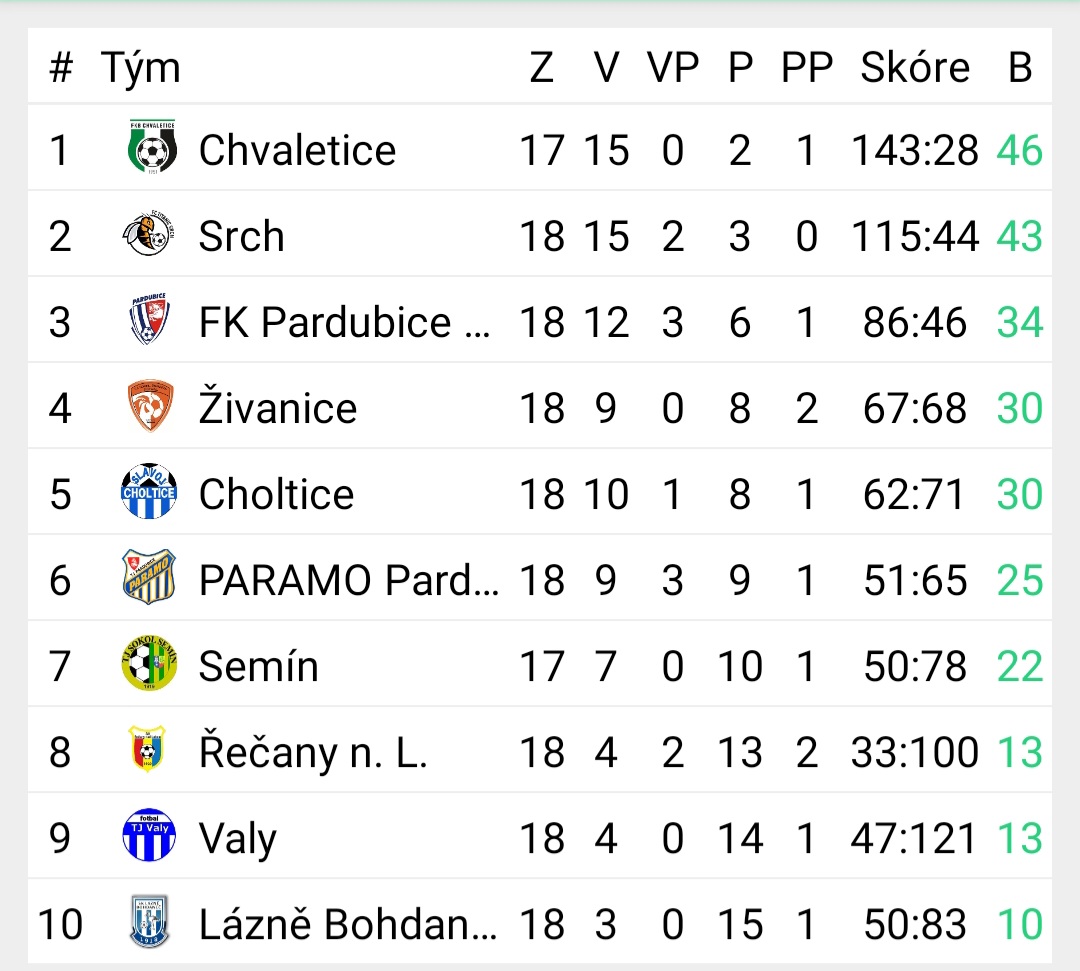Image resolution: width=1080 pixels, height=971 pixels.
Task: Click the Skóre column header
Action: [915, 67]
